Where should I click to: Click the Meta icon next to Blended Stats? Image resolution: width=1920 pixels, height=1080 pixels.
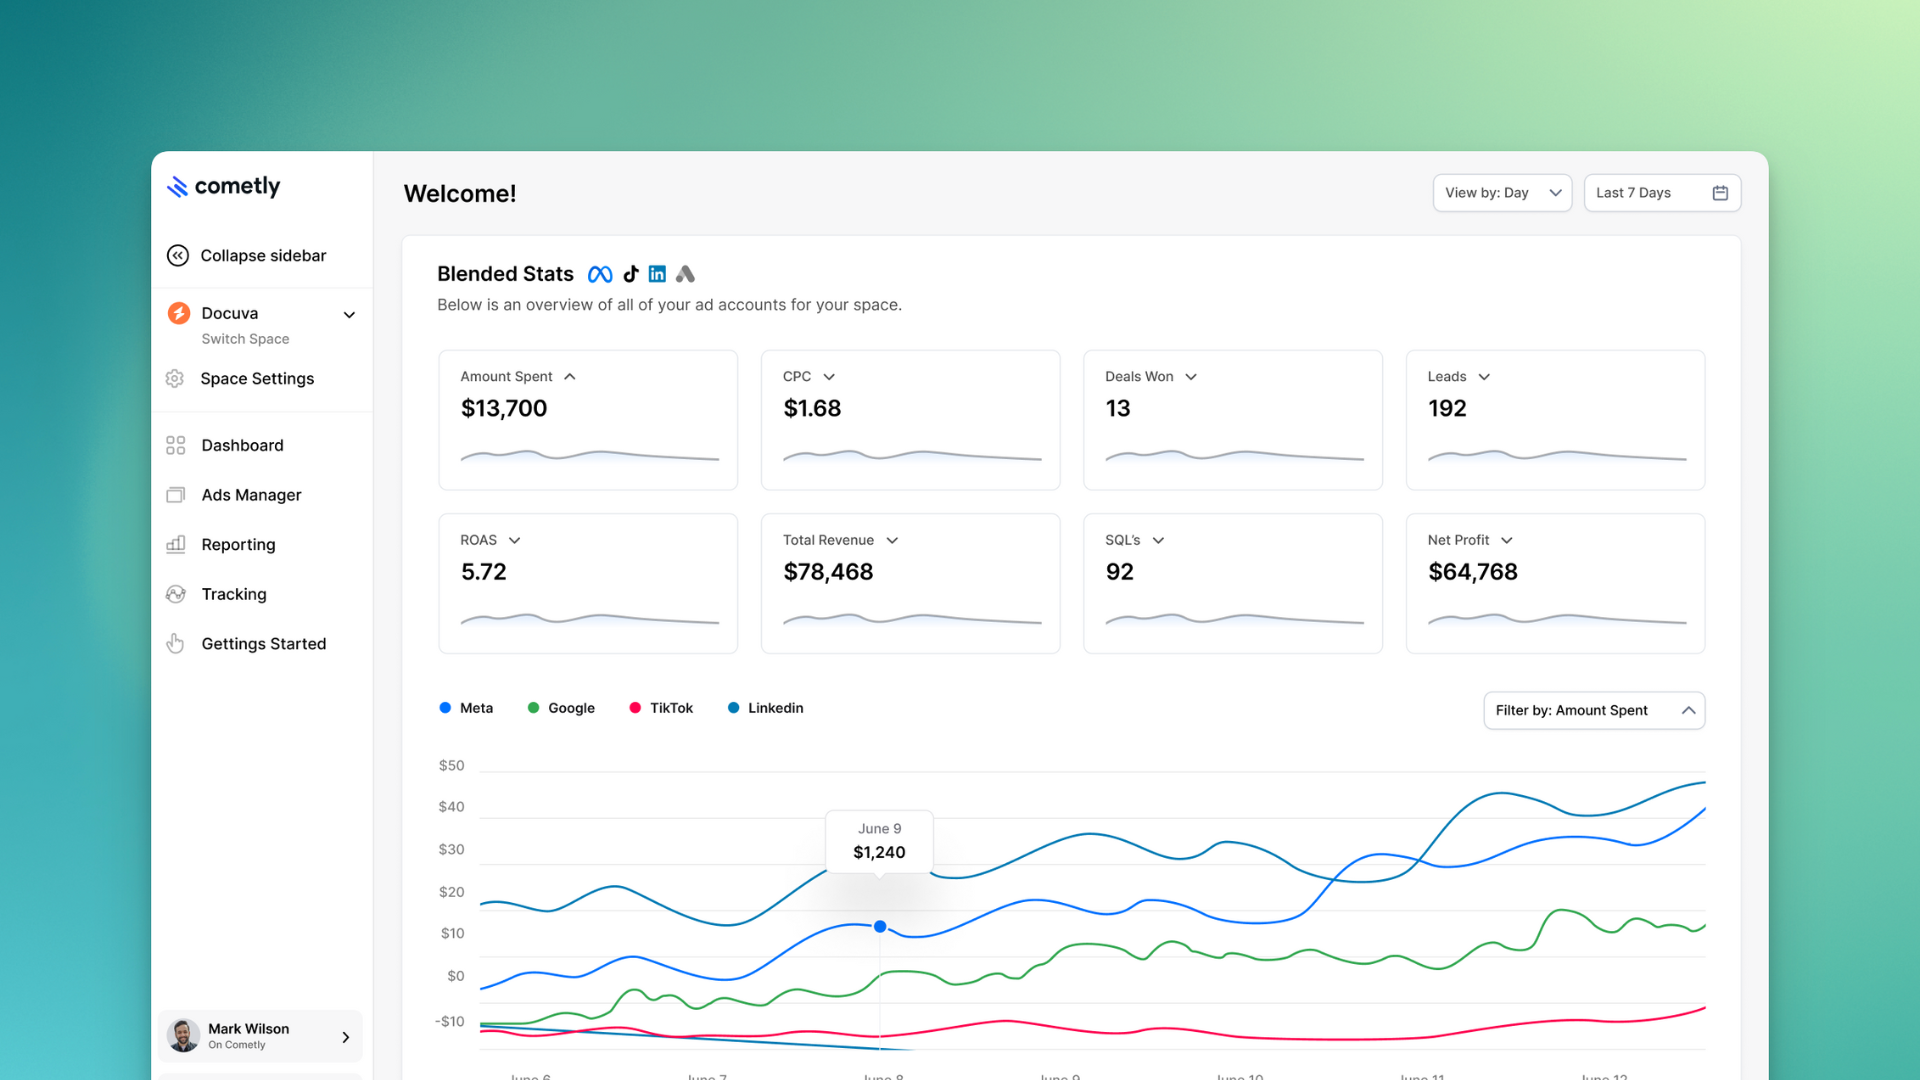pos(599,273)
